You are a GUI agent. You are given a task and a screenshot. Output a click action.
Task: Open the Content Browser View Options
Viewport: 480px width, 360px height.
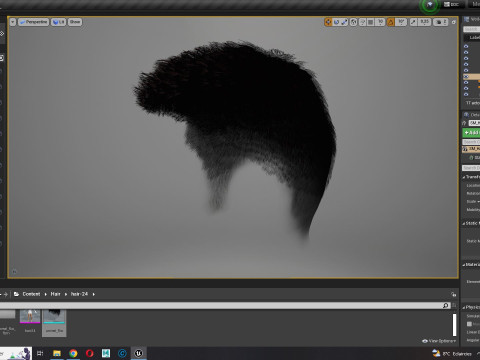tap(439, 341)
